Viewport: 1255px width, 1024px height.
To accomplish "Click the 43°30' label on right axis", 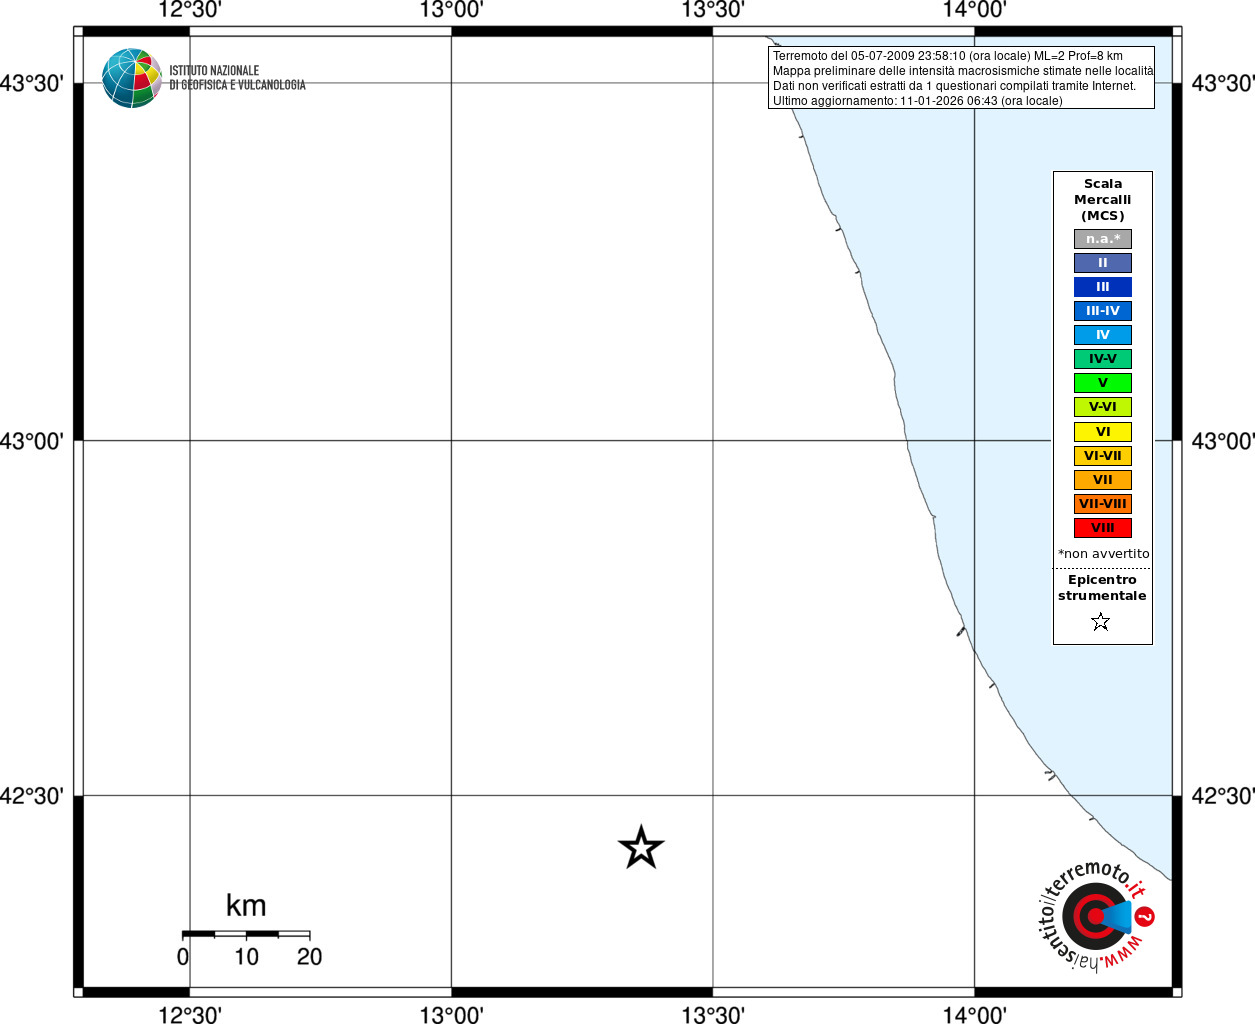I will [1223, 83].
